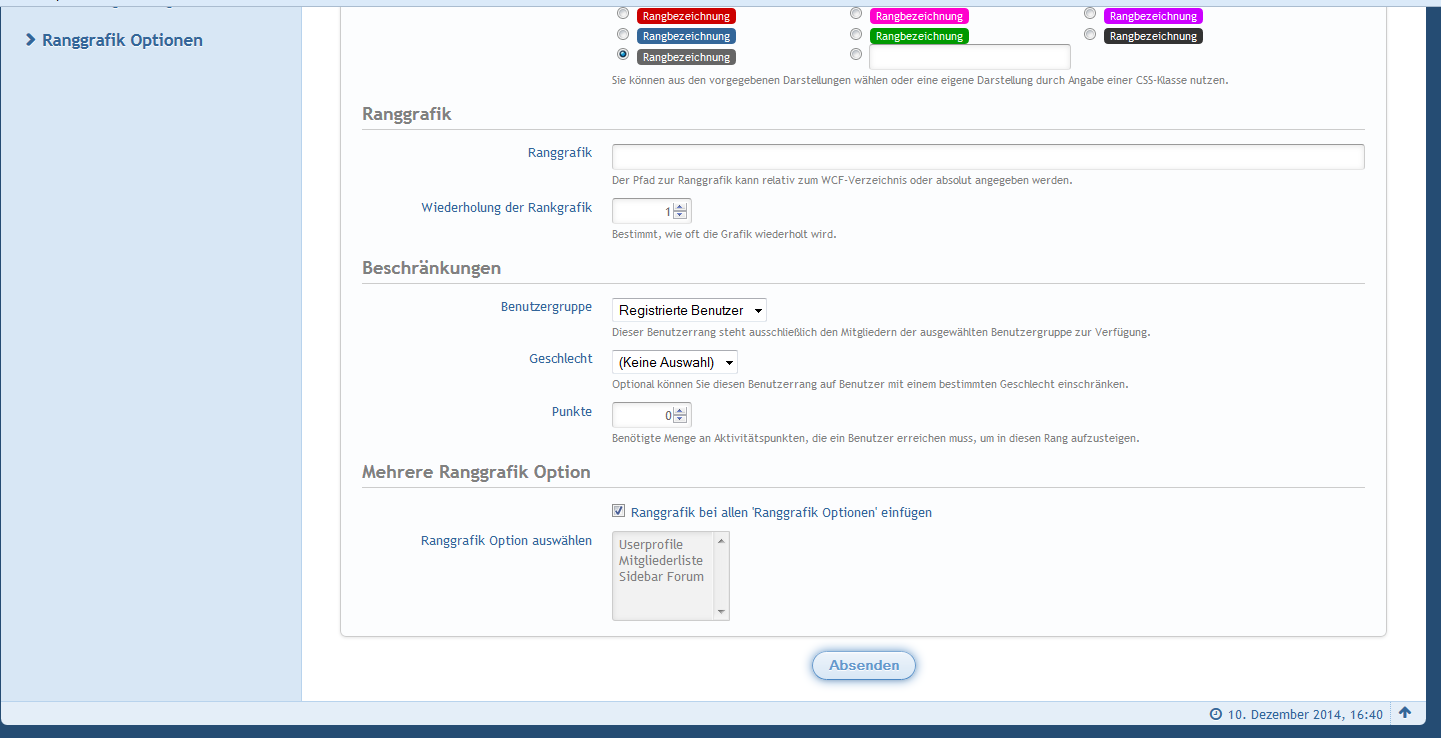Select the green Rangbezeichnung radio button
Screen dimensions: 1441x738
[x=855, y=34]
